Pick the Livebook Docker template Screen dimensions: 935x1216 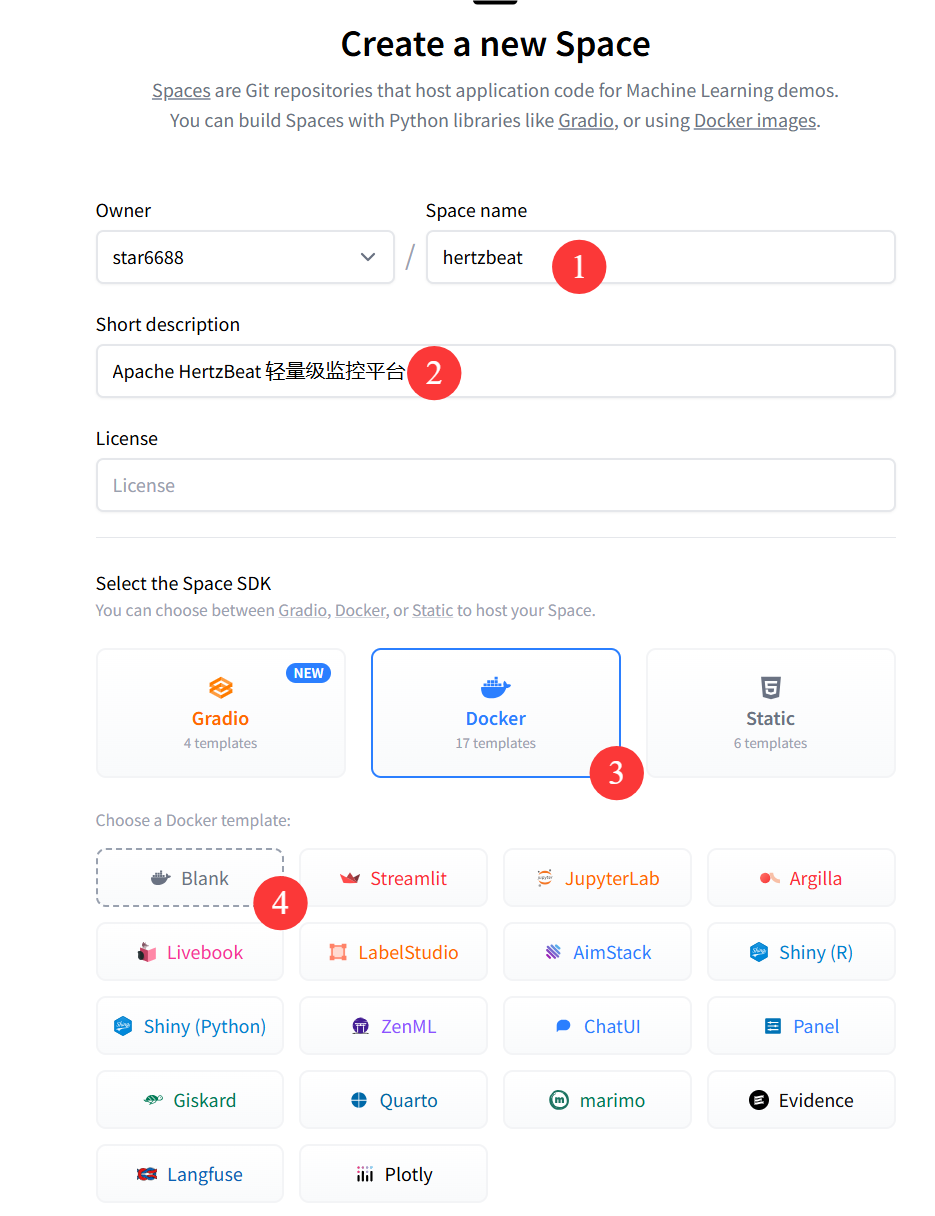pos(189,951)
